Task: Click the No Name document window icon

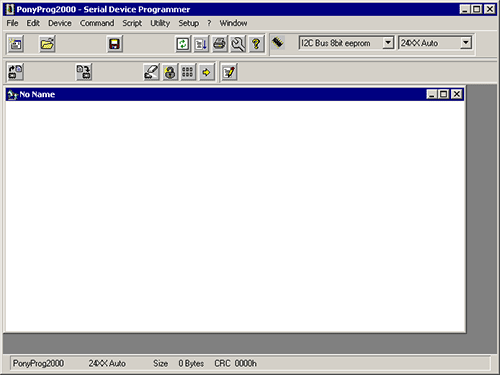Action: pos(13,95)
